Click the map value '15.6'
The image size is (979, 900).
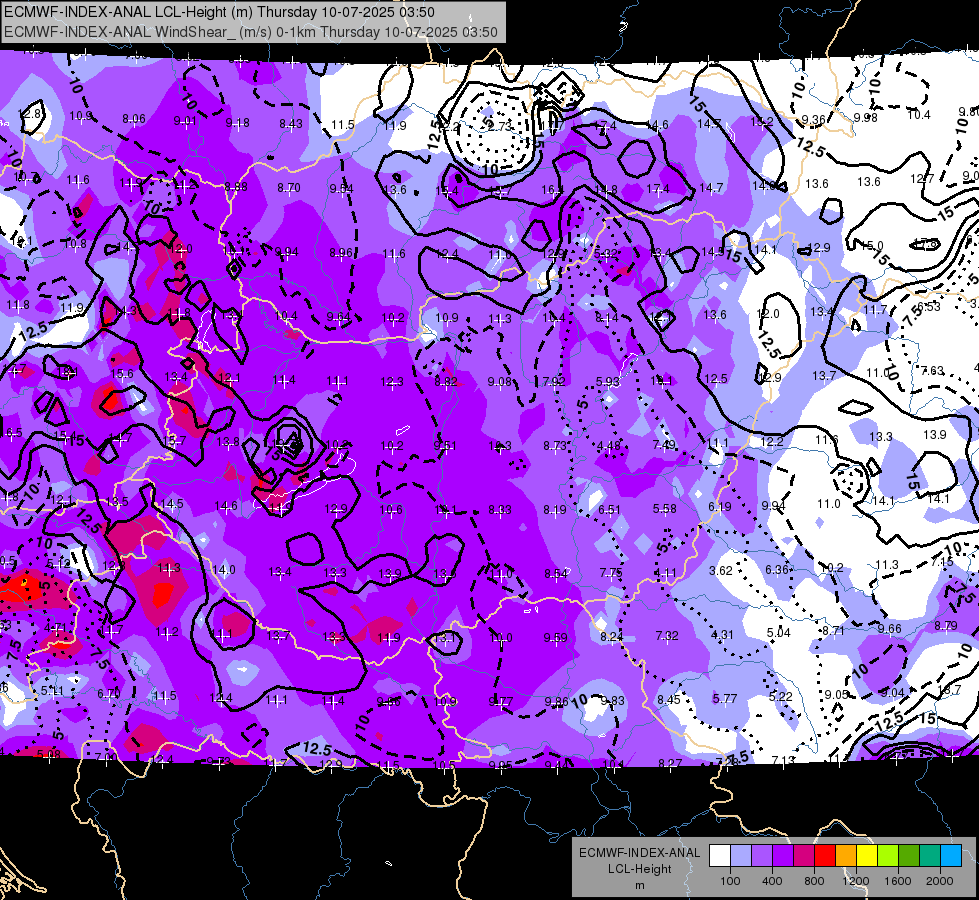click(x=122, y=373)
